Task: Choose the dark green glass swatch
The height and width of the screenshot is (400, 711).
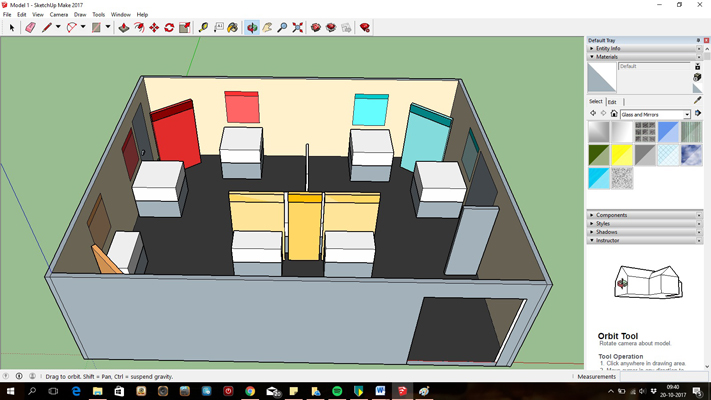Action: point(599,155)
